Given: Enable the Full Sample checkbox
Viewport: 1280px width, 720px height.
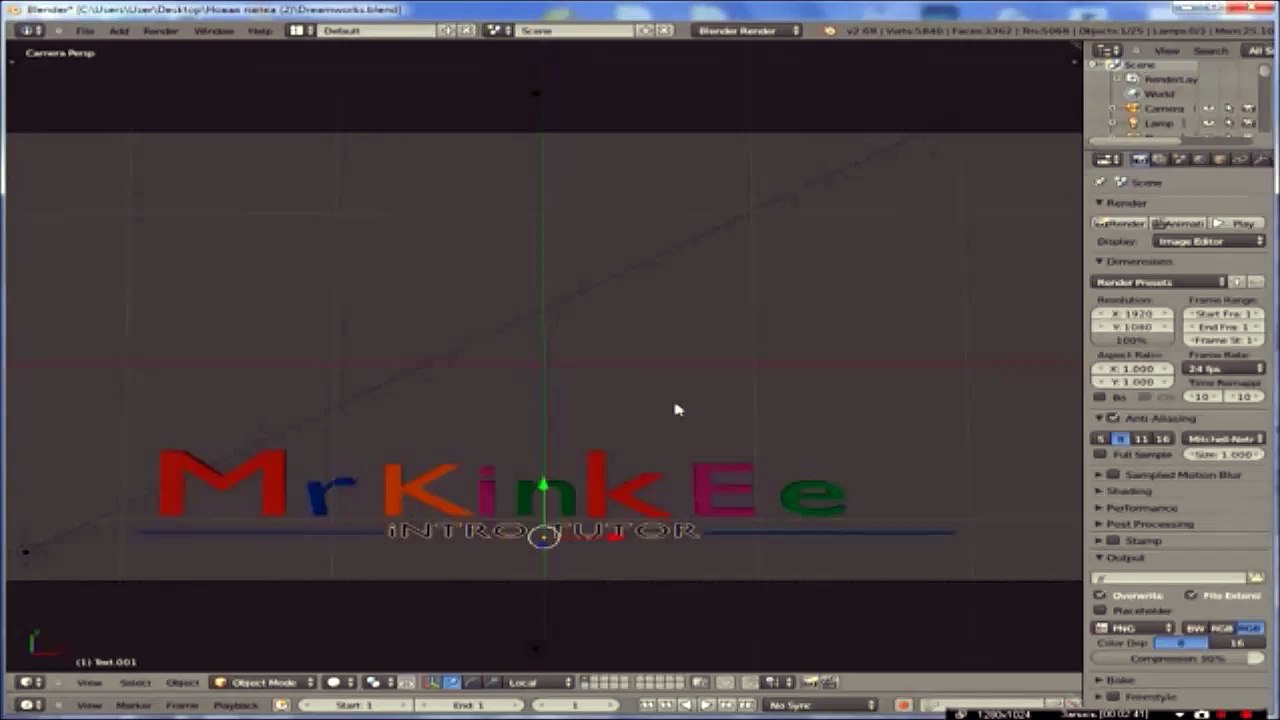Looking at the screenshot, I should point(1101,455).
